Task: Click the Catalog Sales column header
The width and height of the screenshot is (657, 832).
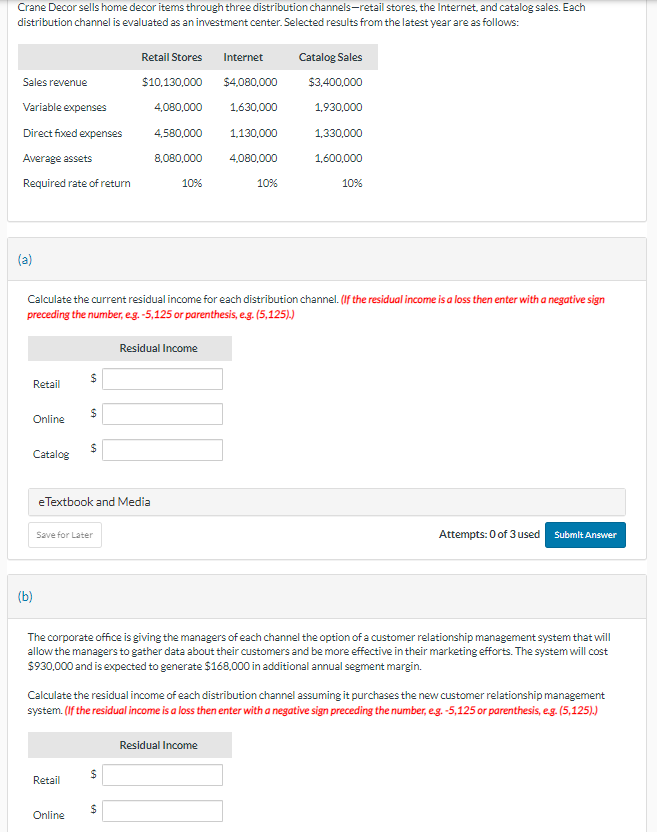Action: 330,57
